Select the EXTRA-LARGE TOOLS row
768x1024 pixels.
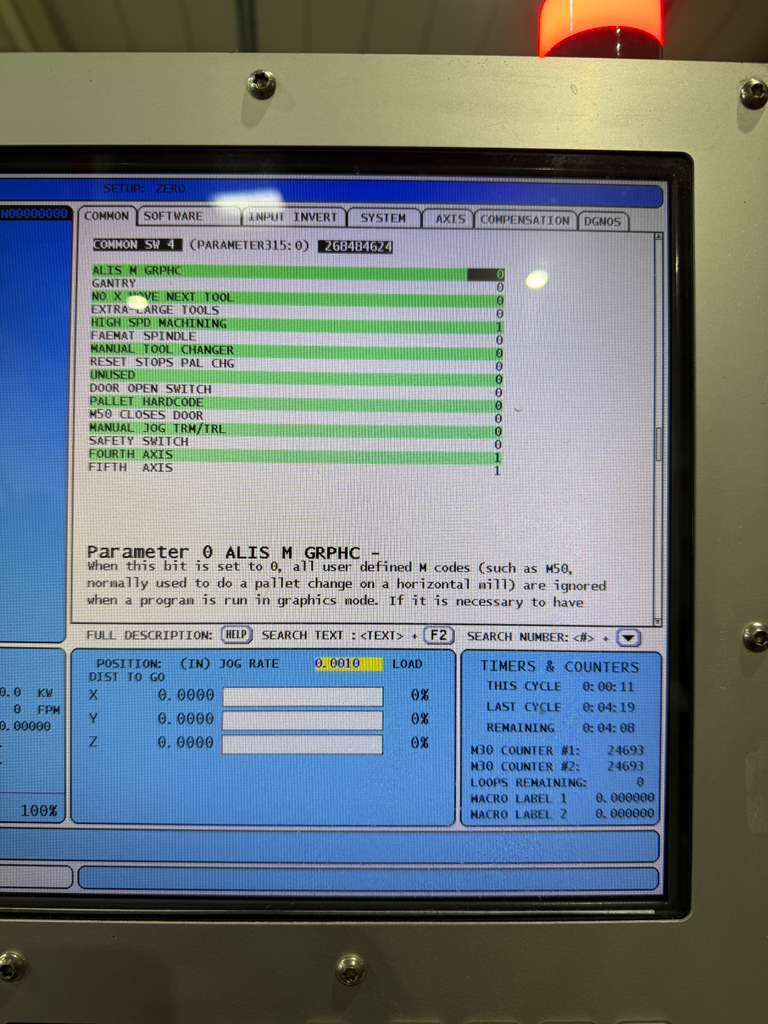tap(298, 311)
